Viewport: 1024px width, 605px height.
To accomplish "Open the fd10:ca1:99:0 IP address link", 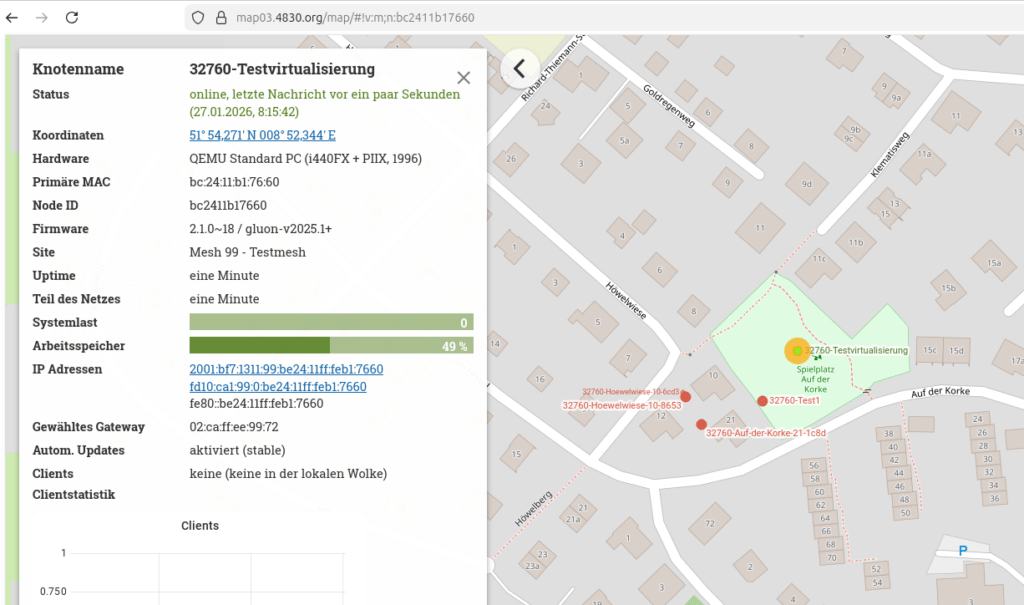I will pyautogui.click(x=277, y=386).
